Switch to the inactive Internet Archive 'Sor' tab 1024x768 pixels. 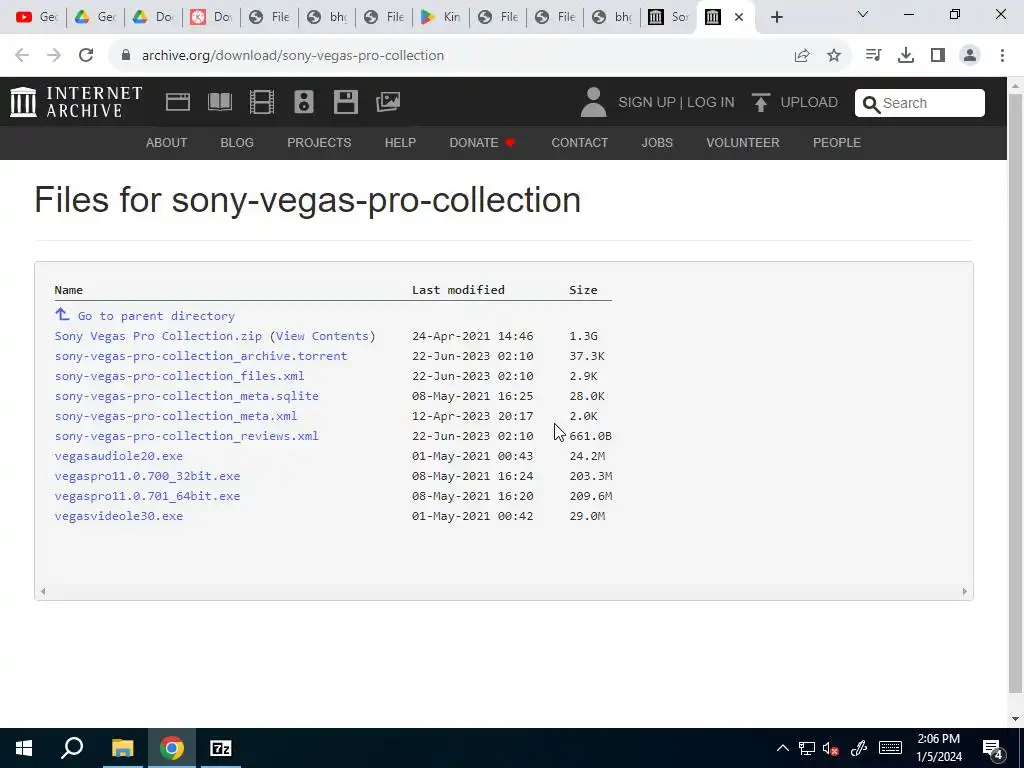tap(669, 17)
